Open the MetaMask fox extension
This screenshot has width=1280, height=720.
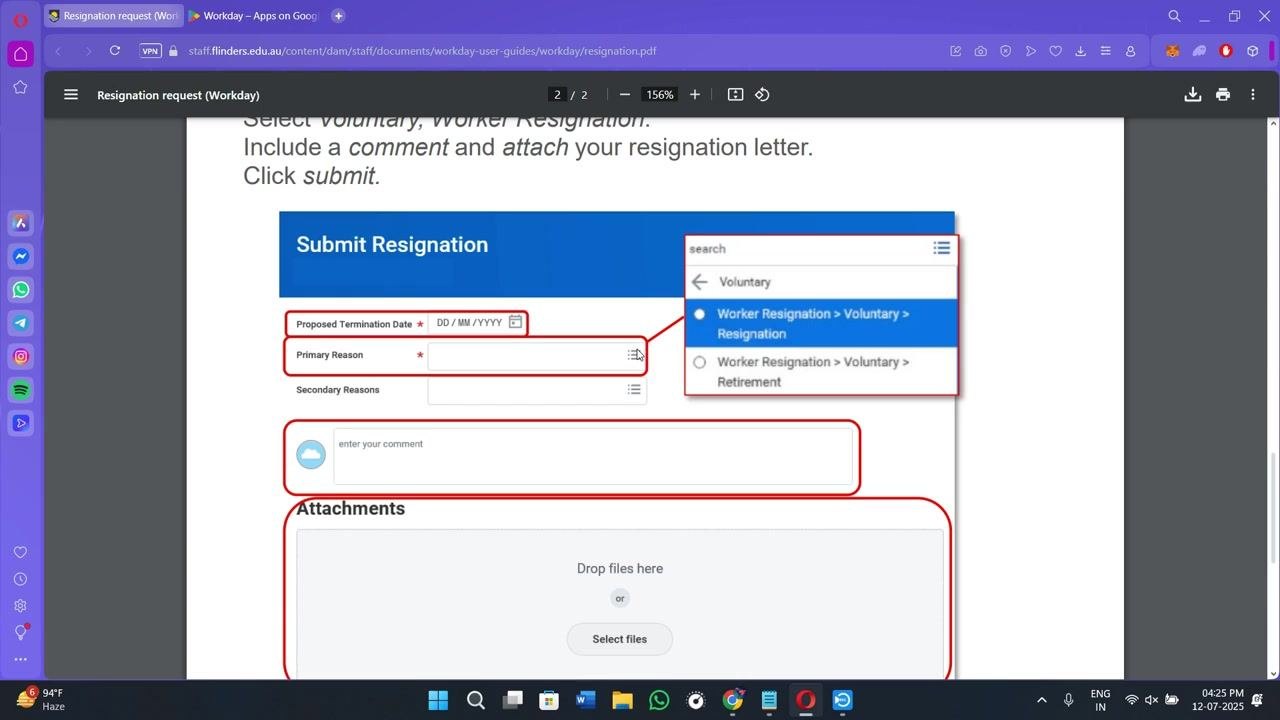(x=1173, y=51)
